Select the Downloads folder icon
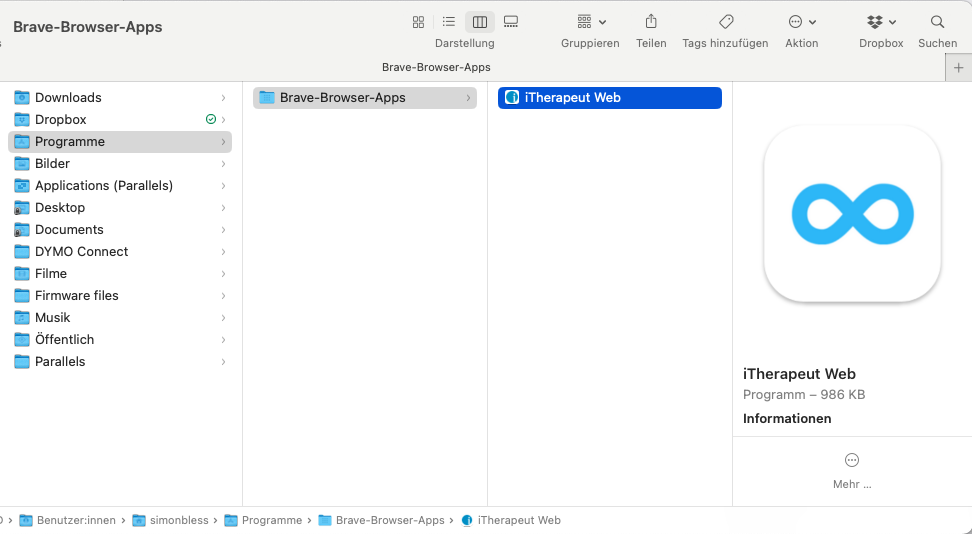The height and width of the screenshot is (534, 972). tap(22, 98)
